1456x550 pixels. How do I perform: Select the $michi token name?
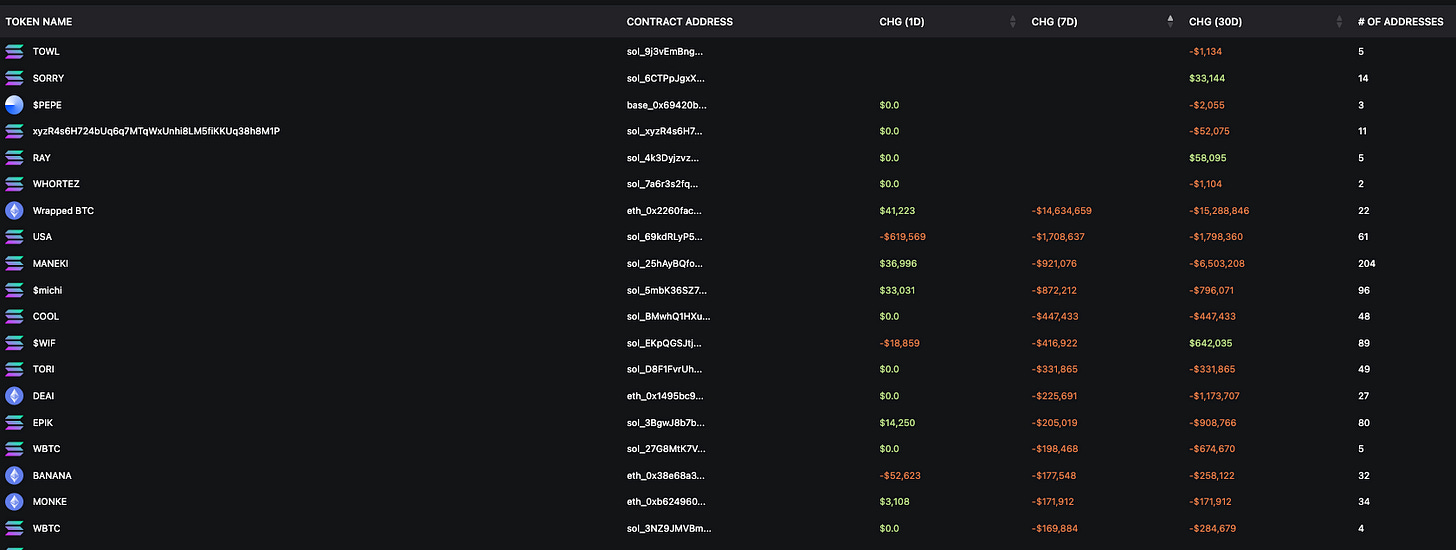(48, 290)
